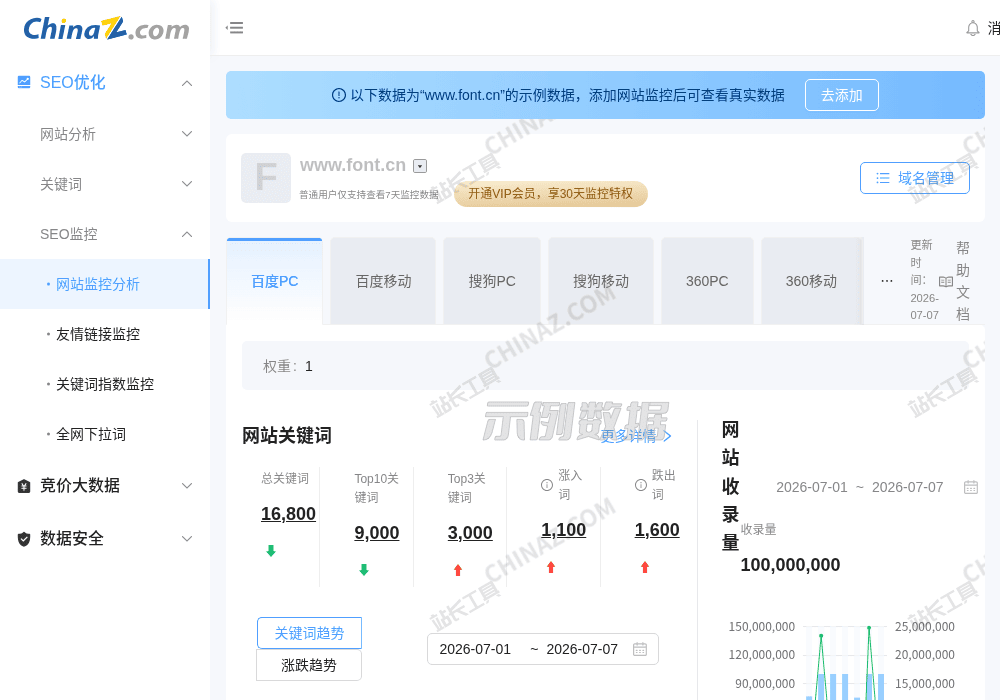Switch to the 百度移动 tab
Image resolution: width=1000 pixels, height=700 pixels.
383,281
